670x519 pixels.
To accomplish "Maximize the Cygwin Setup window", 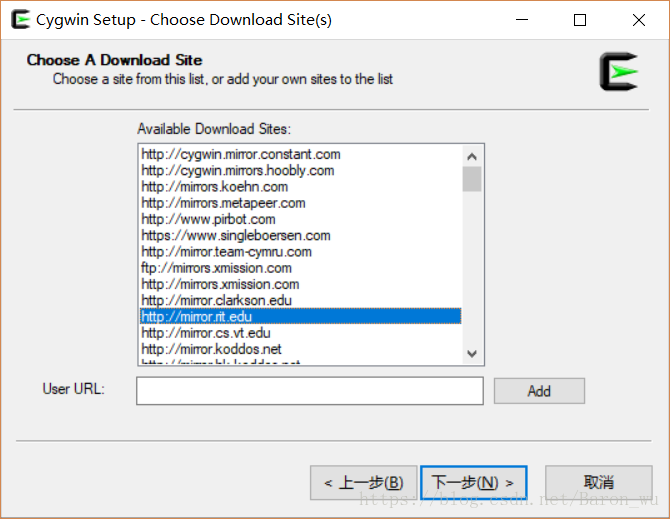I will click(579, 20).
